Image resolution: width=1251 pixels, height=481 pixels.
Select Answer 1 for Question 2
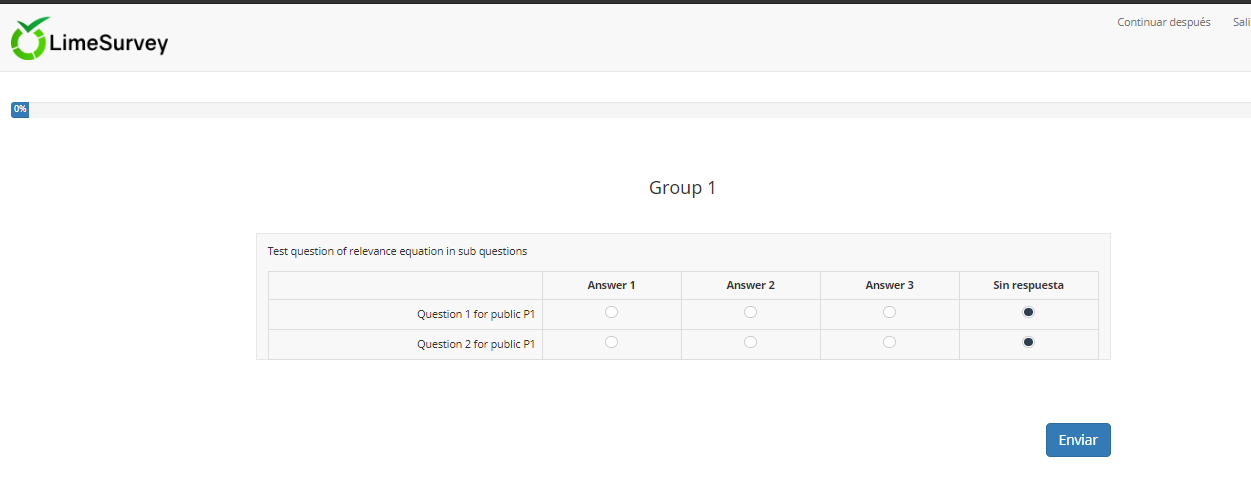point(612,342)
